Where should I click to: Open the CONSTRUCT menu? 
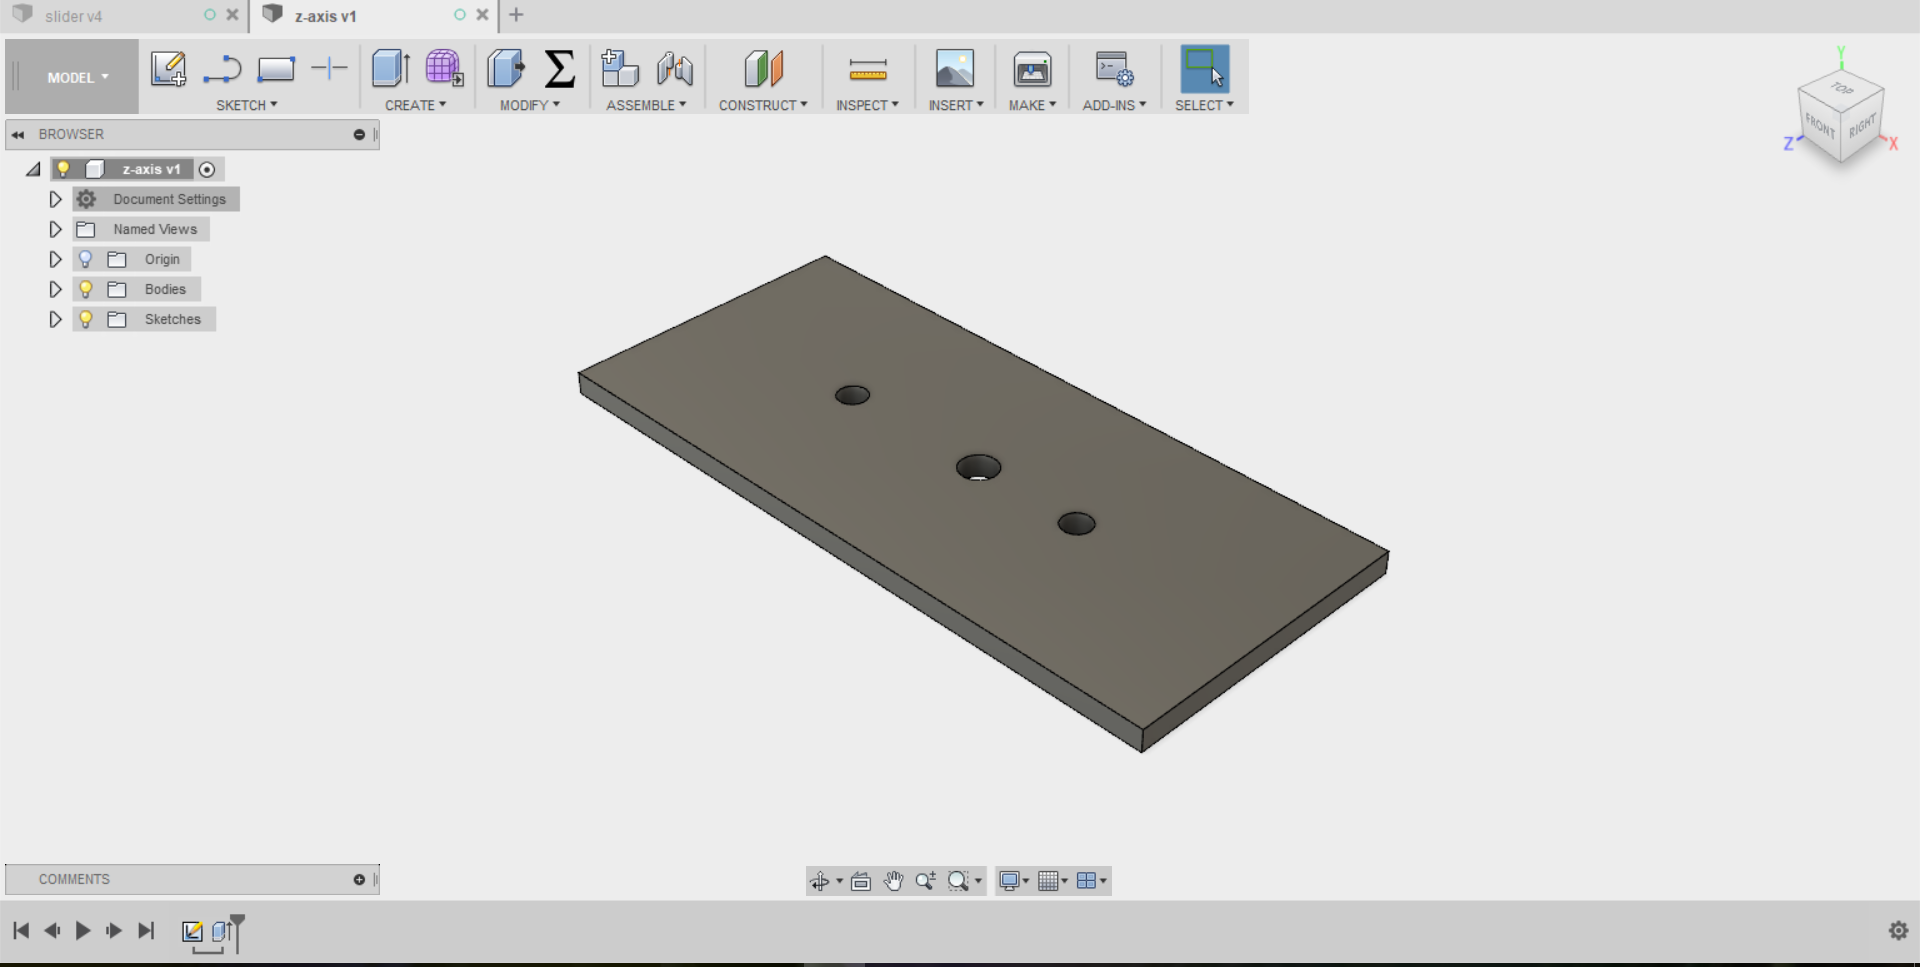point(763,105)
